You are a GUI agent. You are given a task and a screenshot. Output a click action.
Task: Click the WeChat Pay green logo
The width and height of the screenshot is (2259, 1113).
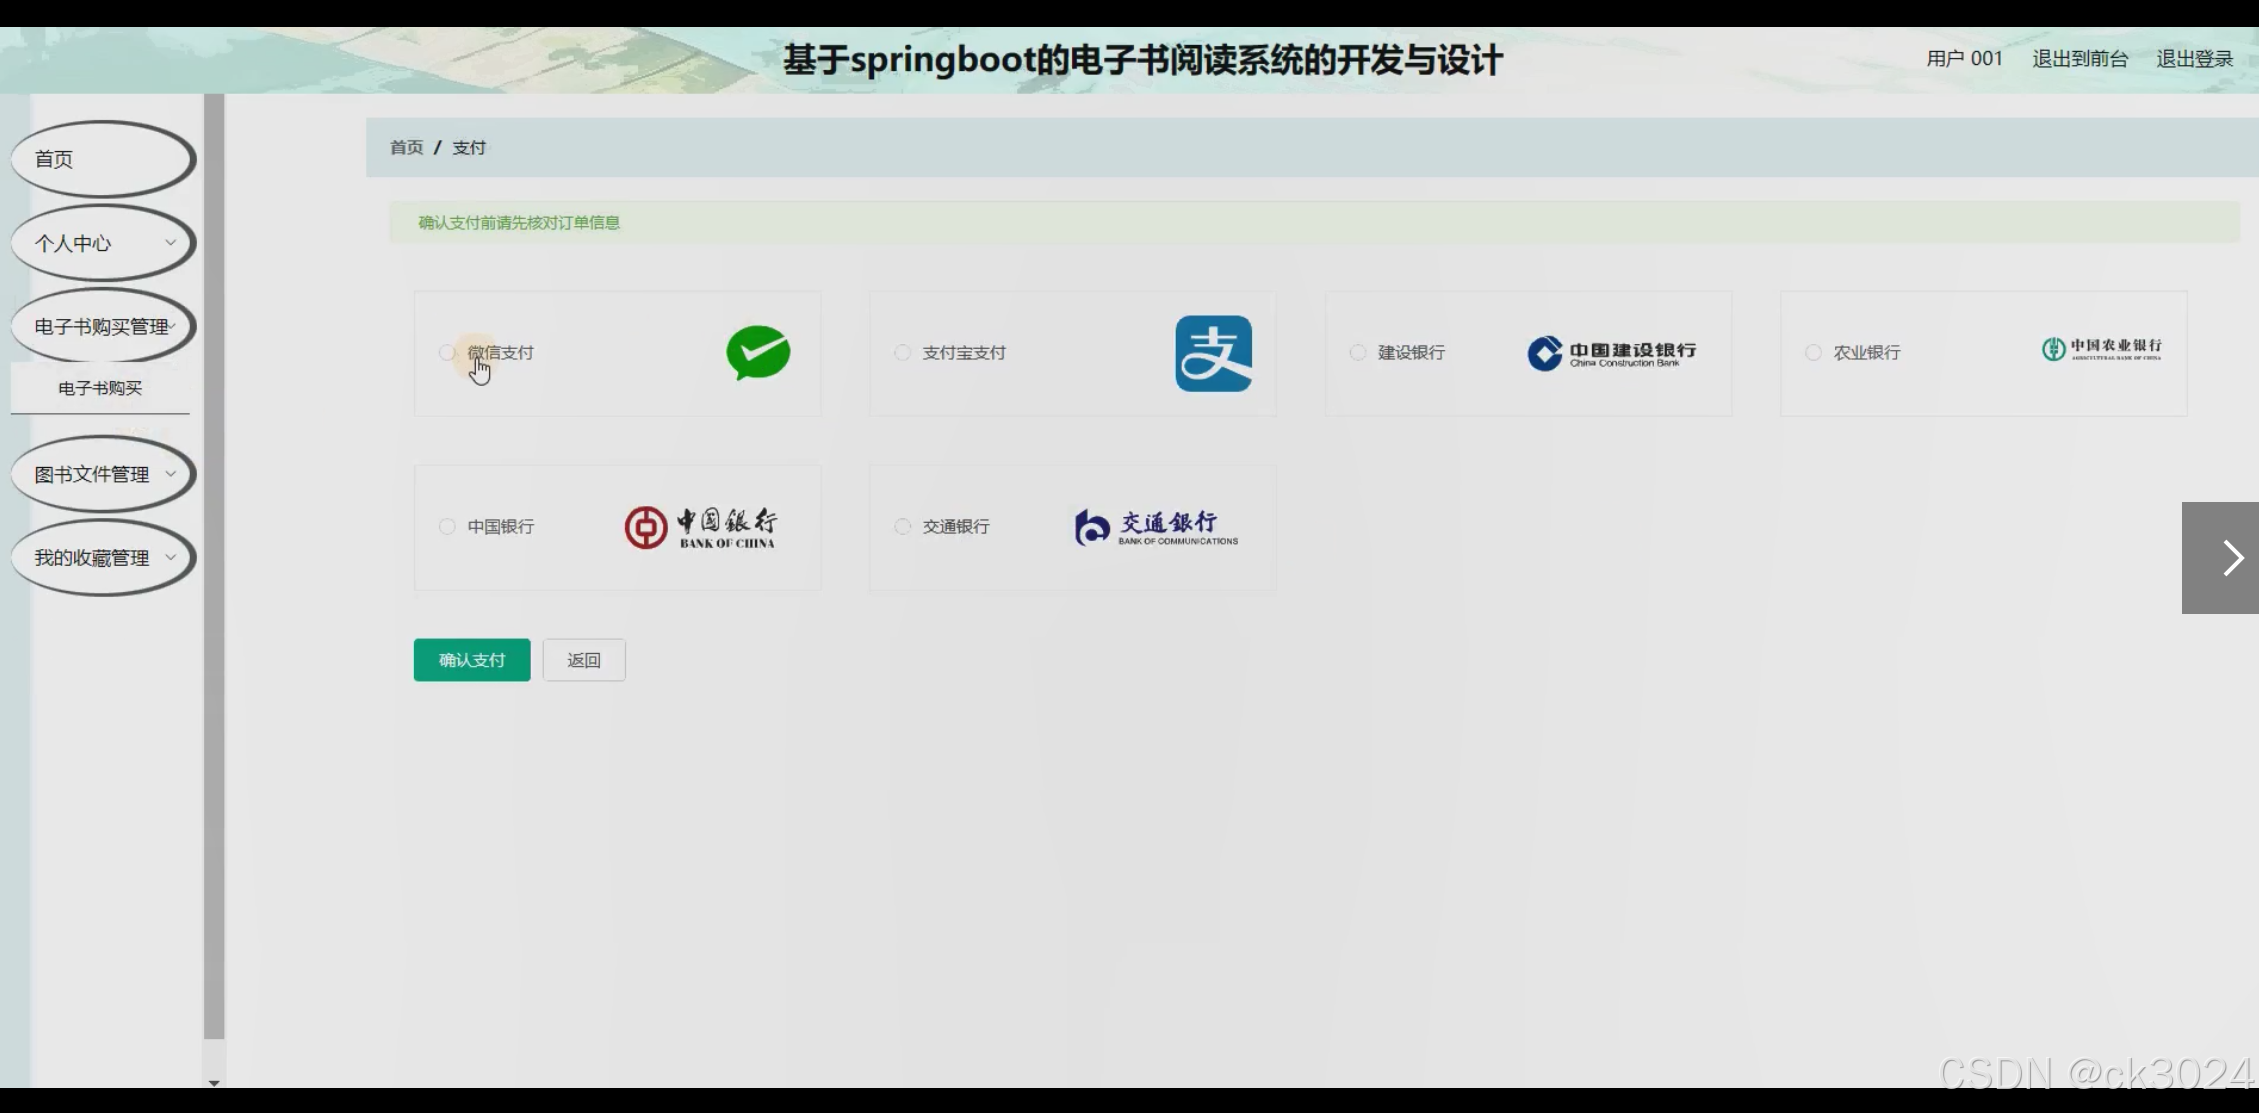coord(758,353)
